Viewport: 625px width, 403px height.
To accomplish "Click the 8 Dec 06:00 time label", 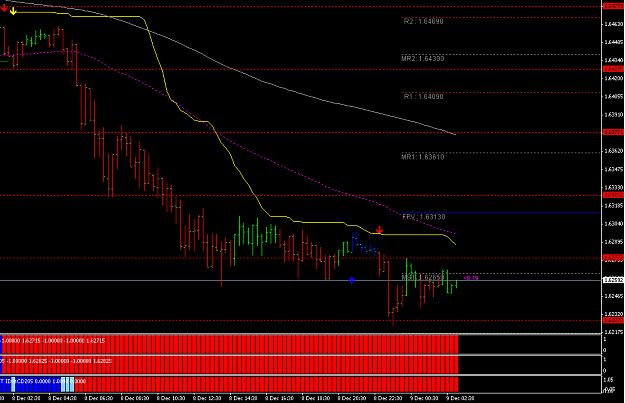I will pos(98,398).
